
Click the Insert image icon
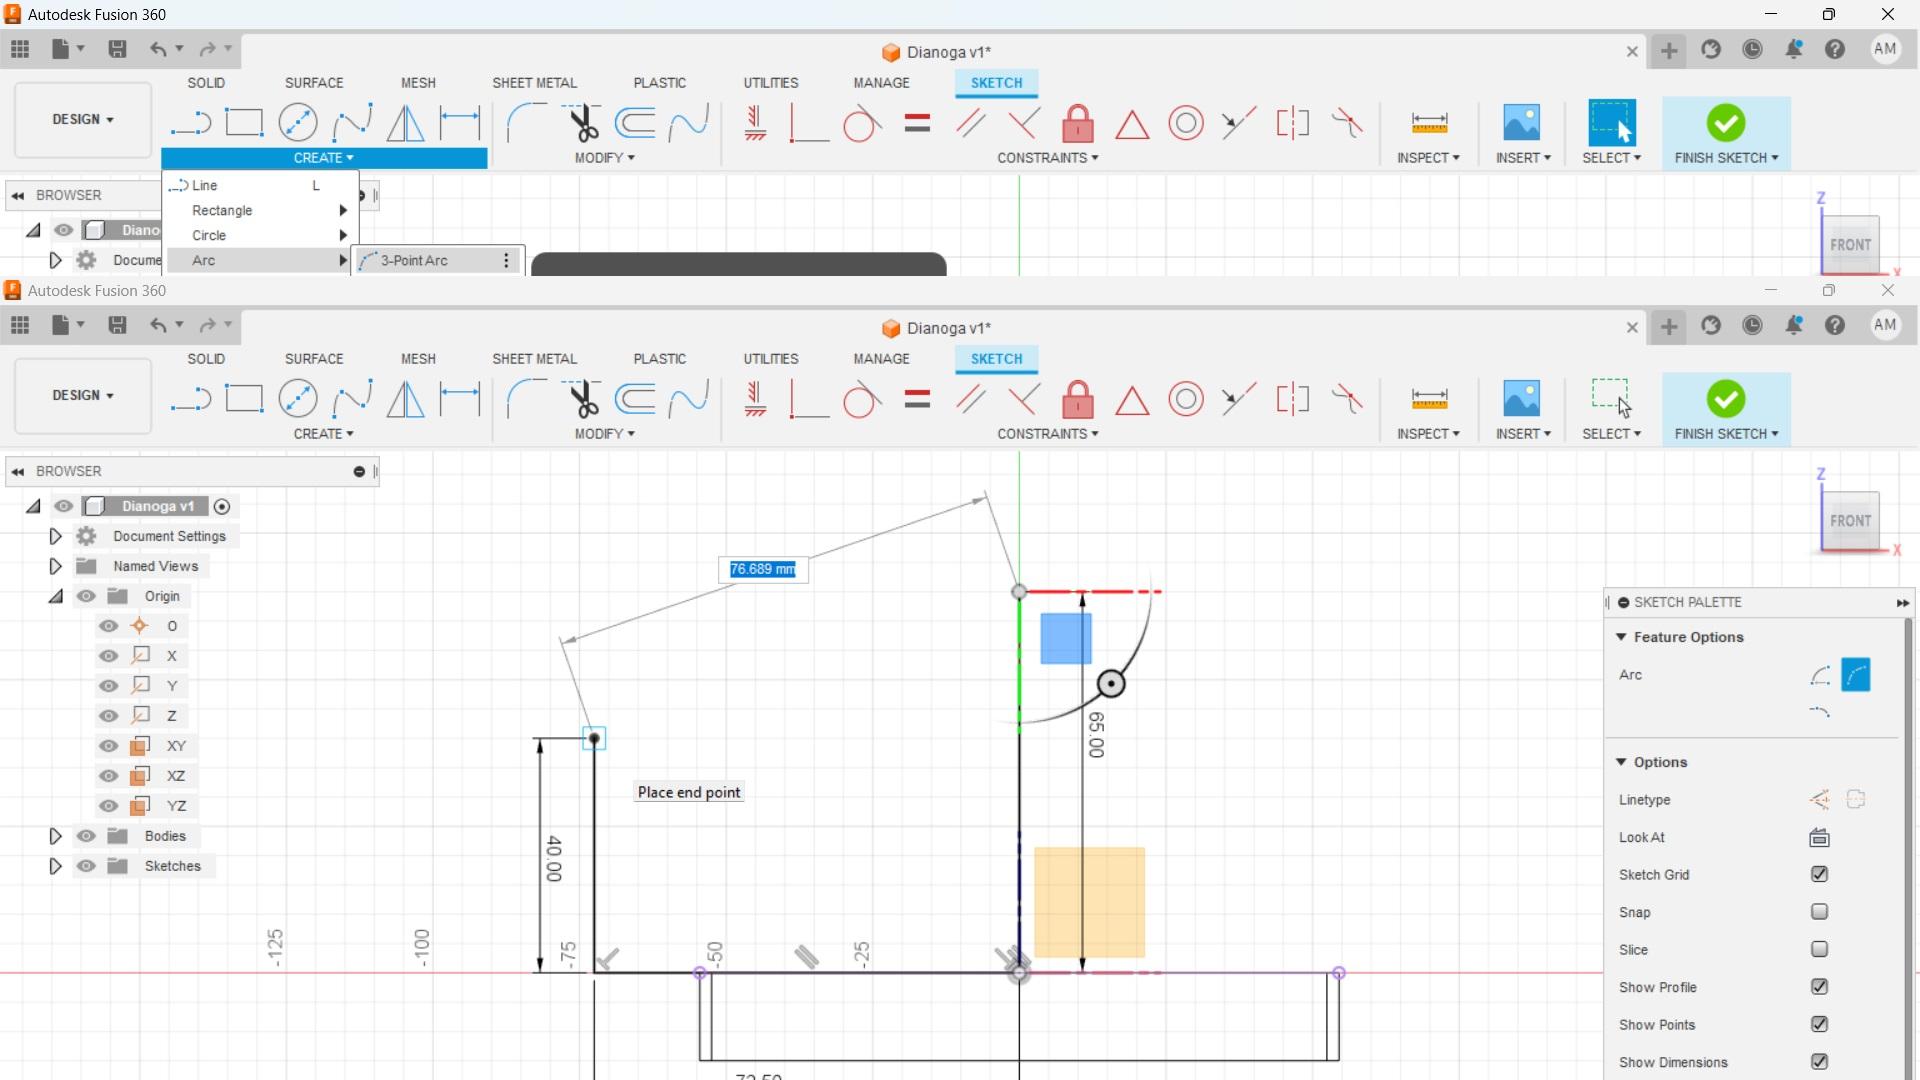pos(1521,399)
